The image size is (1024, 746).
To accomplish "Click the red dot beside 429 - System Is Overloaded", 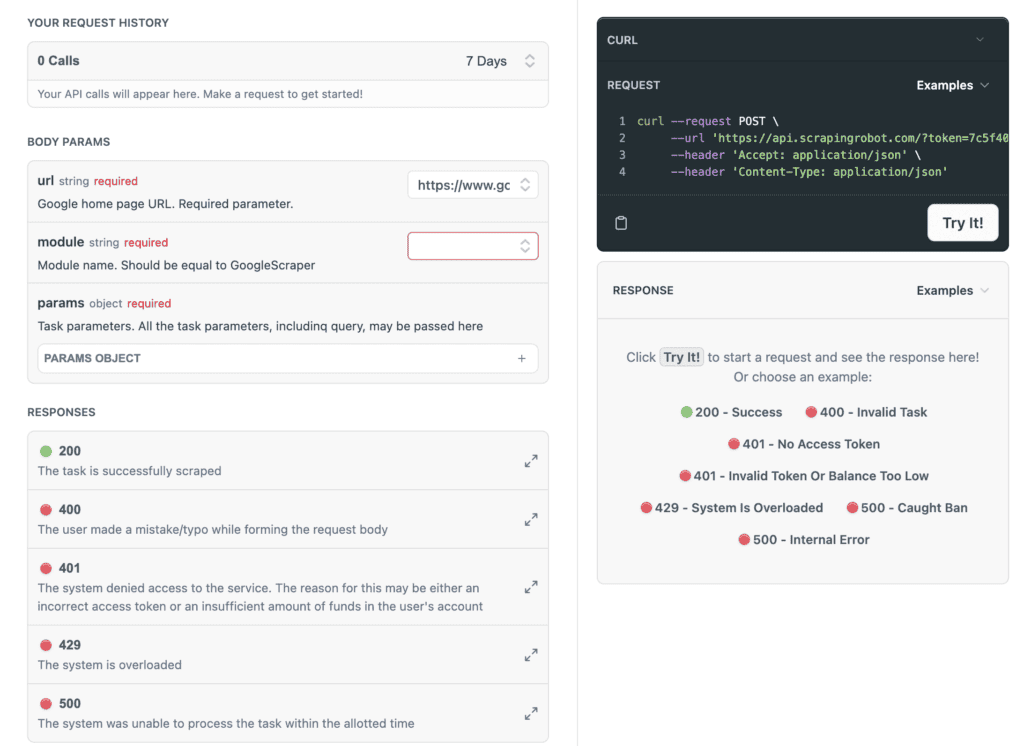I will tap(646, 507).
